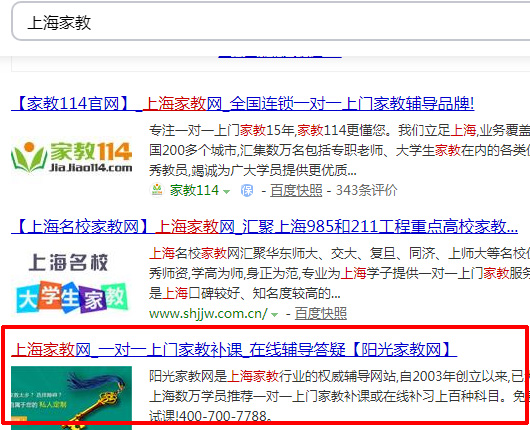530x430 pixels.
Task: Open the 家教114官网 result title link
Action: tap(242, 103)
